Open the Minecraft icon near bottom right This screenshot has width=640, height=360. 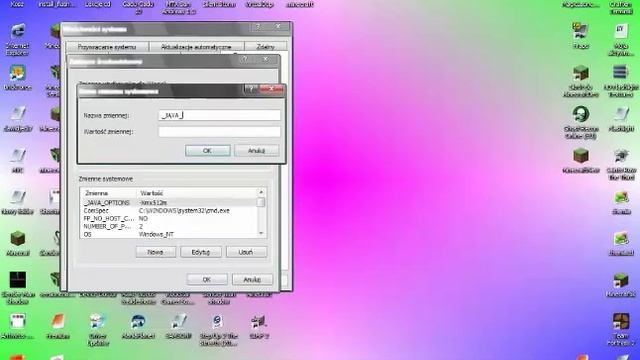click(621, 280)
